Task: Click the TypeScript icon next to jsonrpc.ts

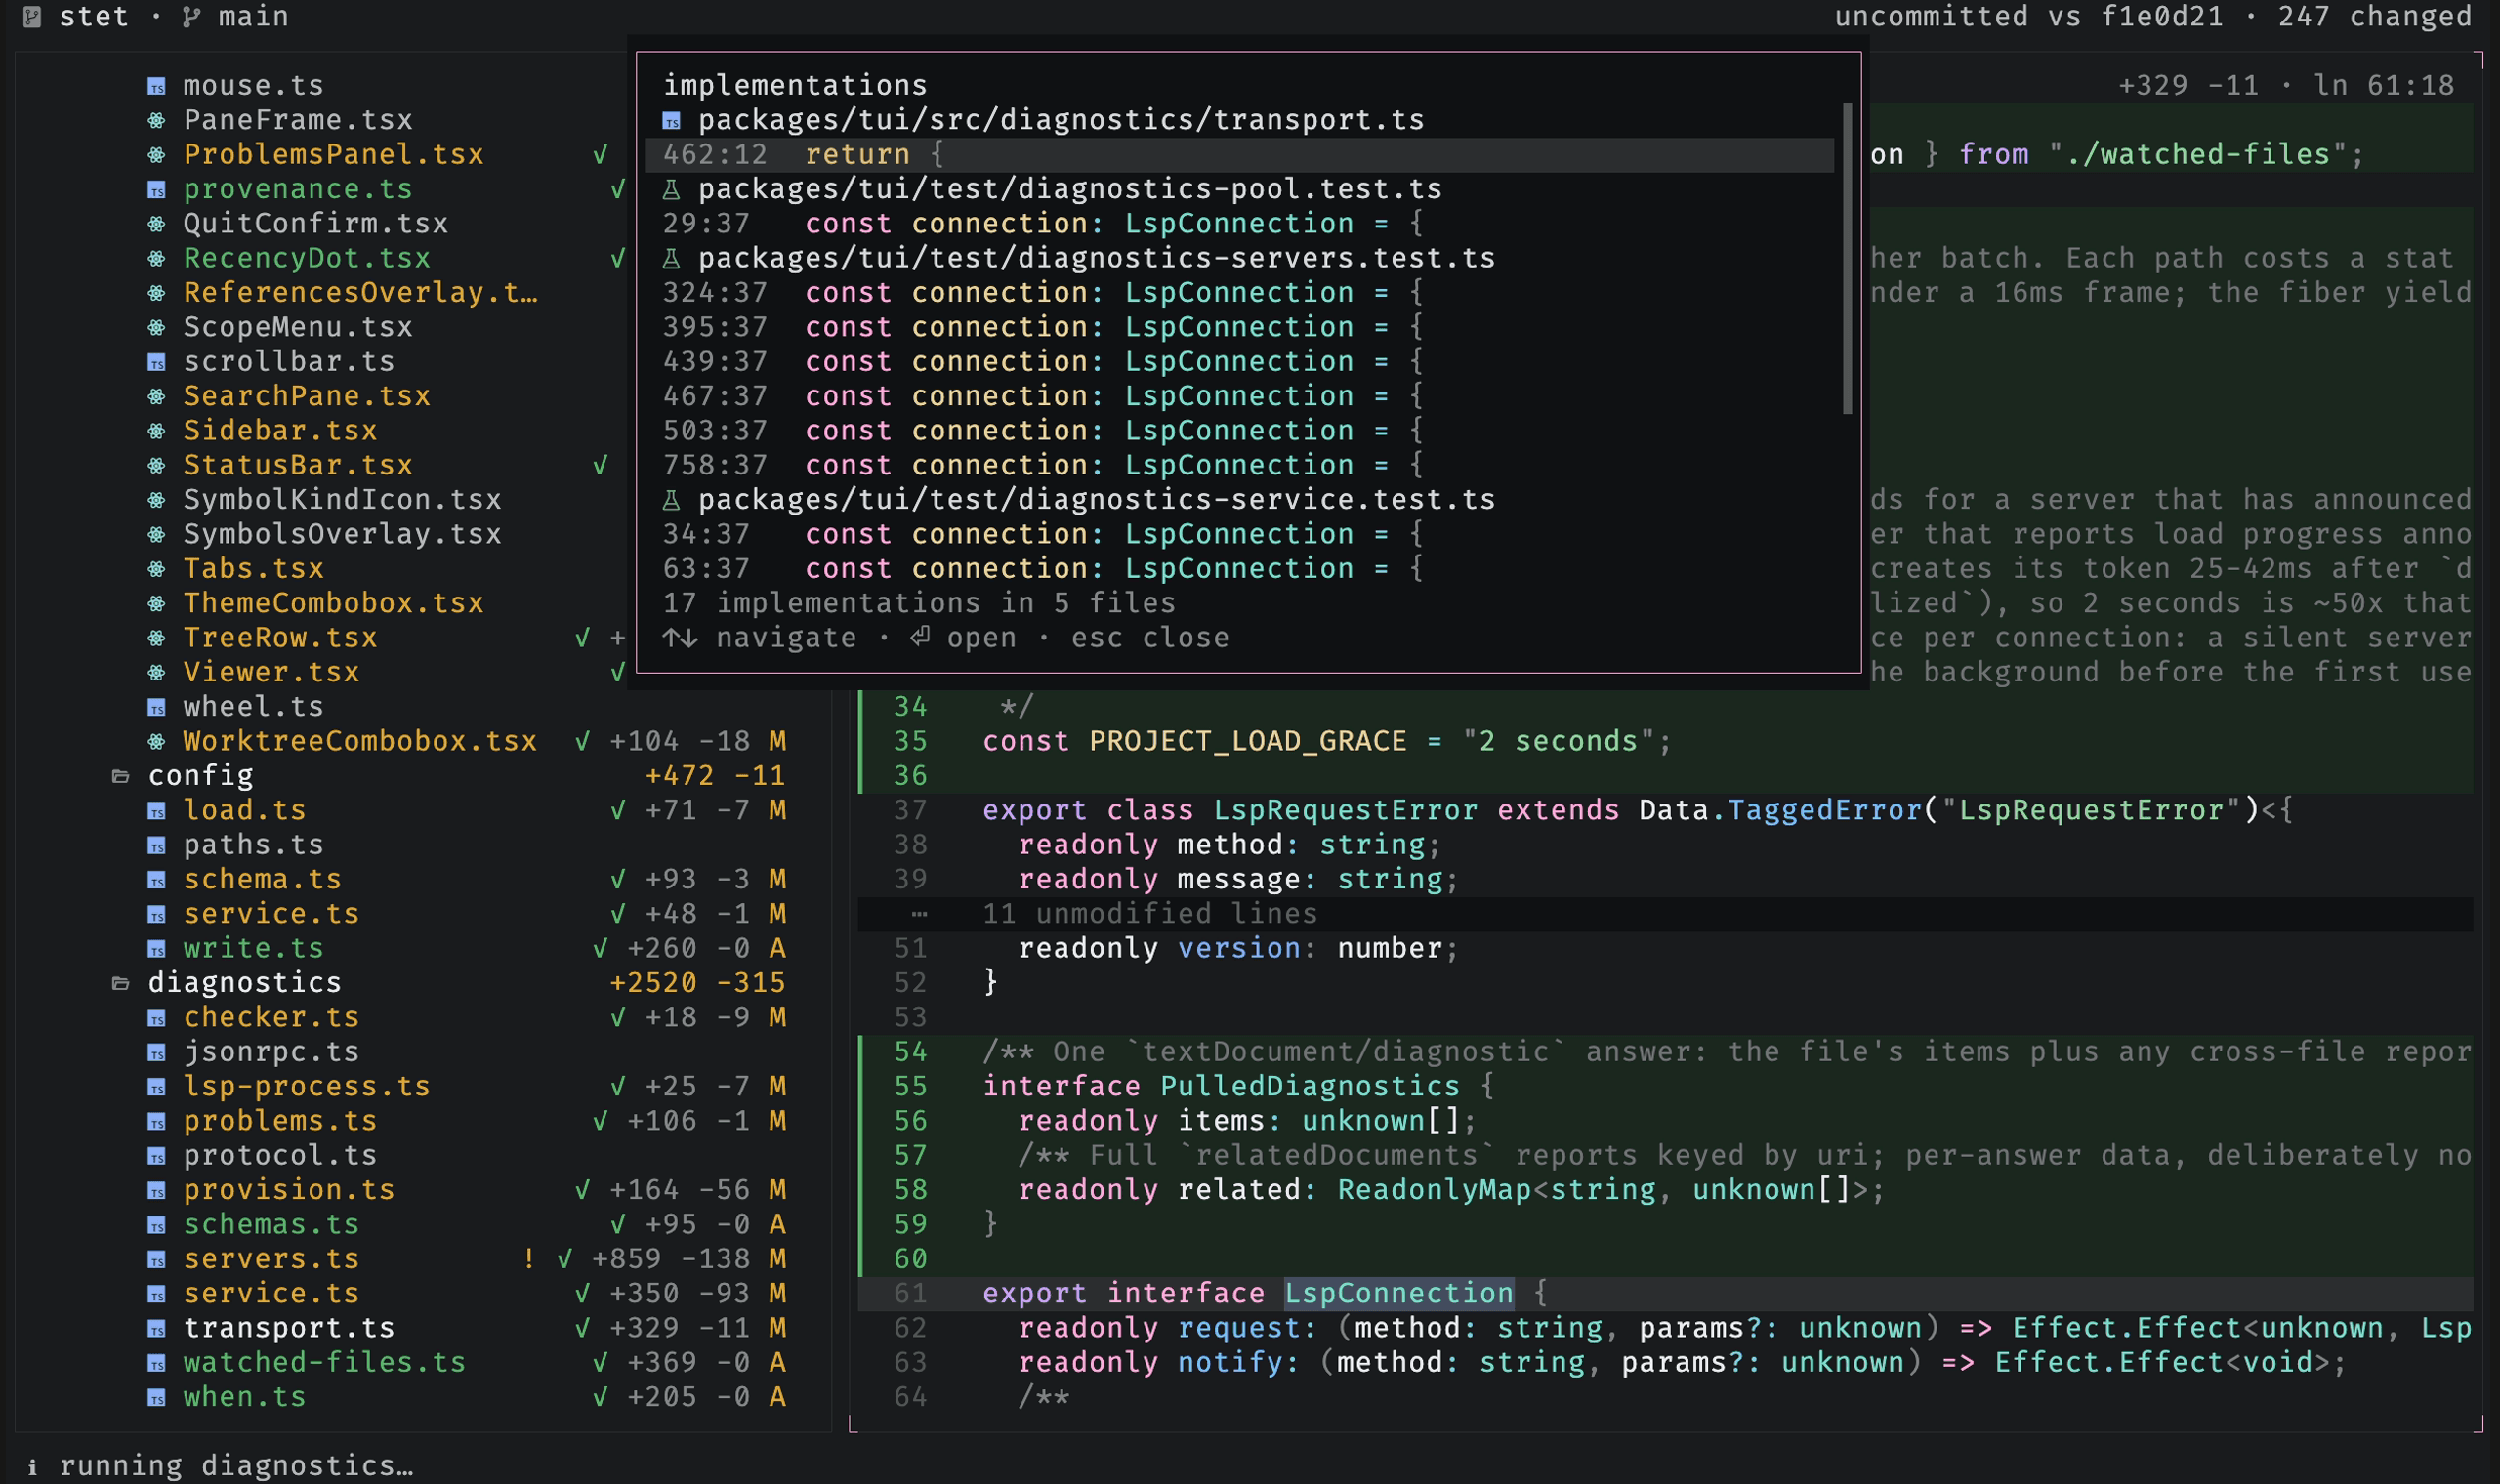Action: pyautogui.click(x=157, y=1052)
